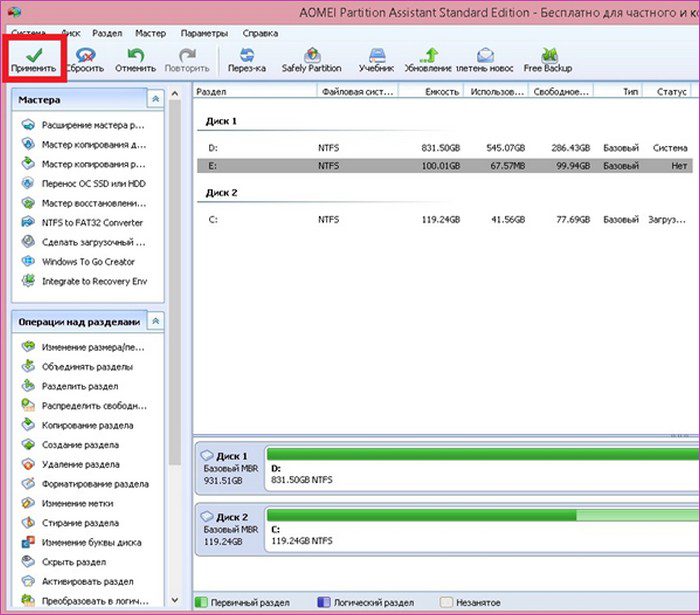Open the Мастер menu
Viewport: 700px width, 615px height.
click(x=150, y=33)
